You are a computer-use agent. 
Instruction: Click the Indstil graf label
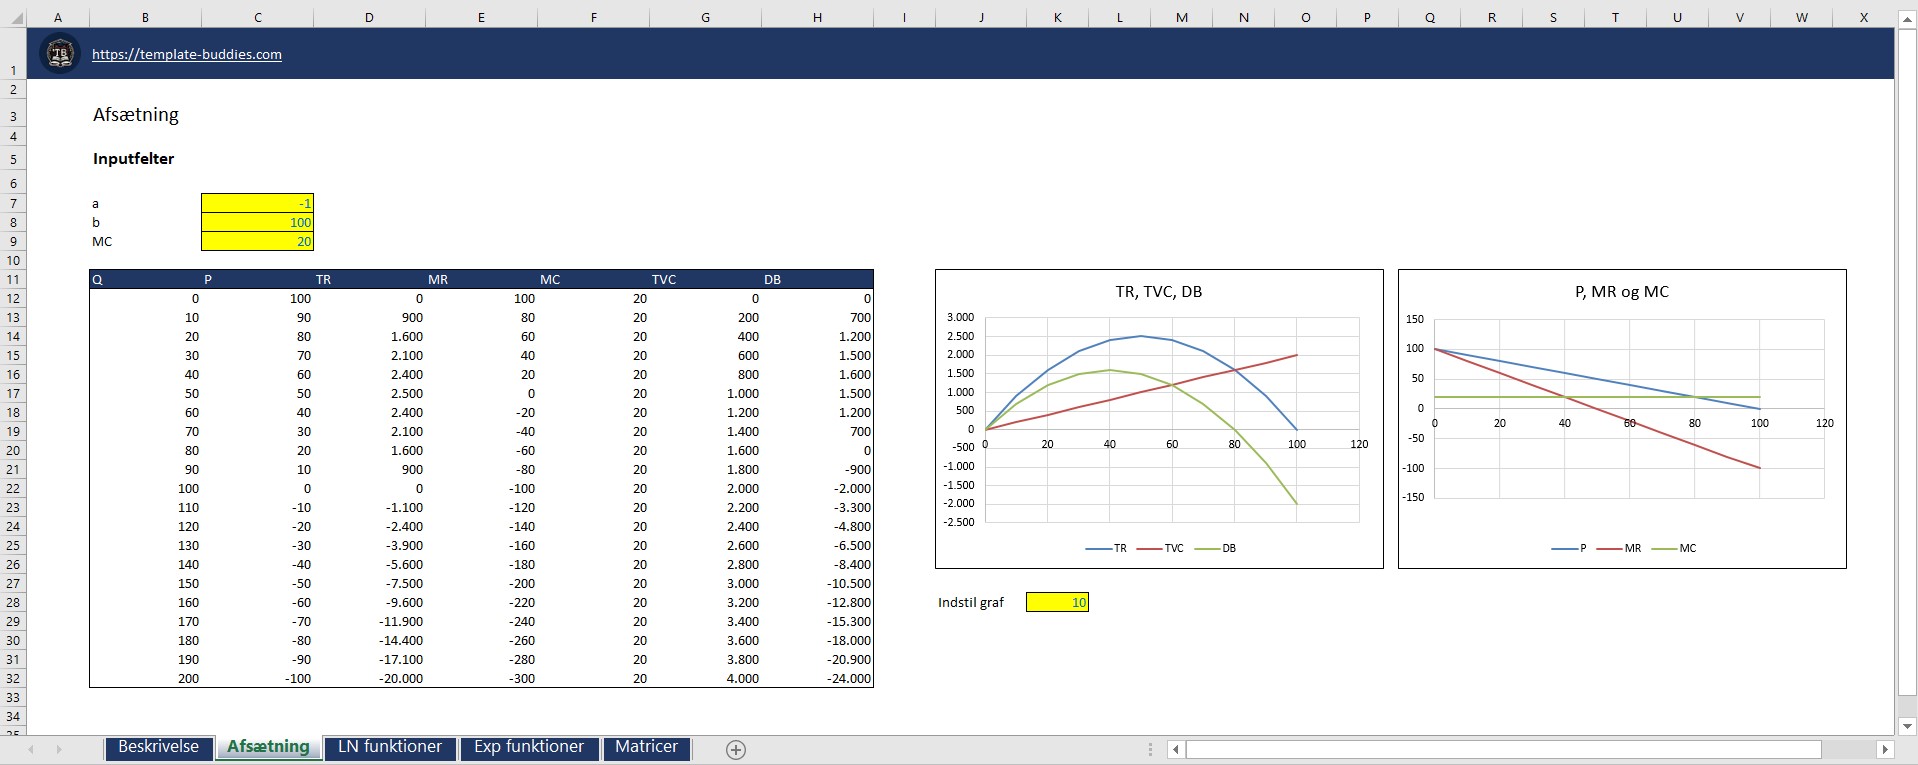[970, 602]
